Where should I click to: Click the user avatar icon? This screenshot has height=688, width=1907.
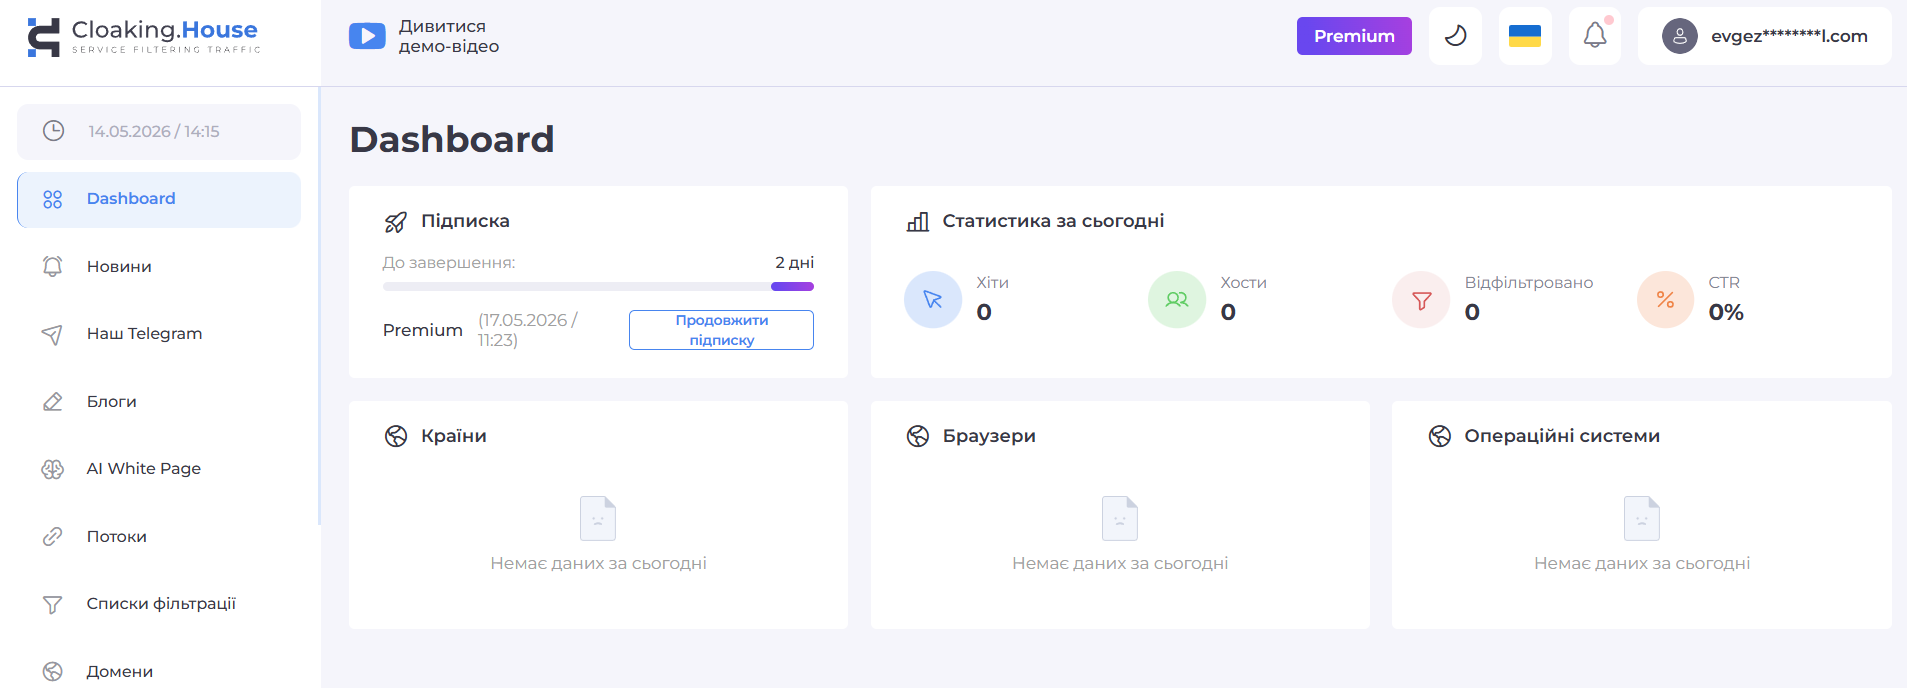click(x=1680, y=36)
